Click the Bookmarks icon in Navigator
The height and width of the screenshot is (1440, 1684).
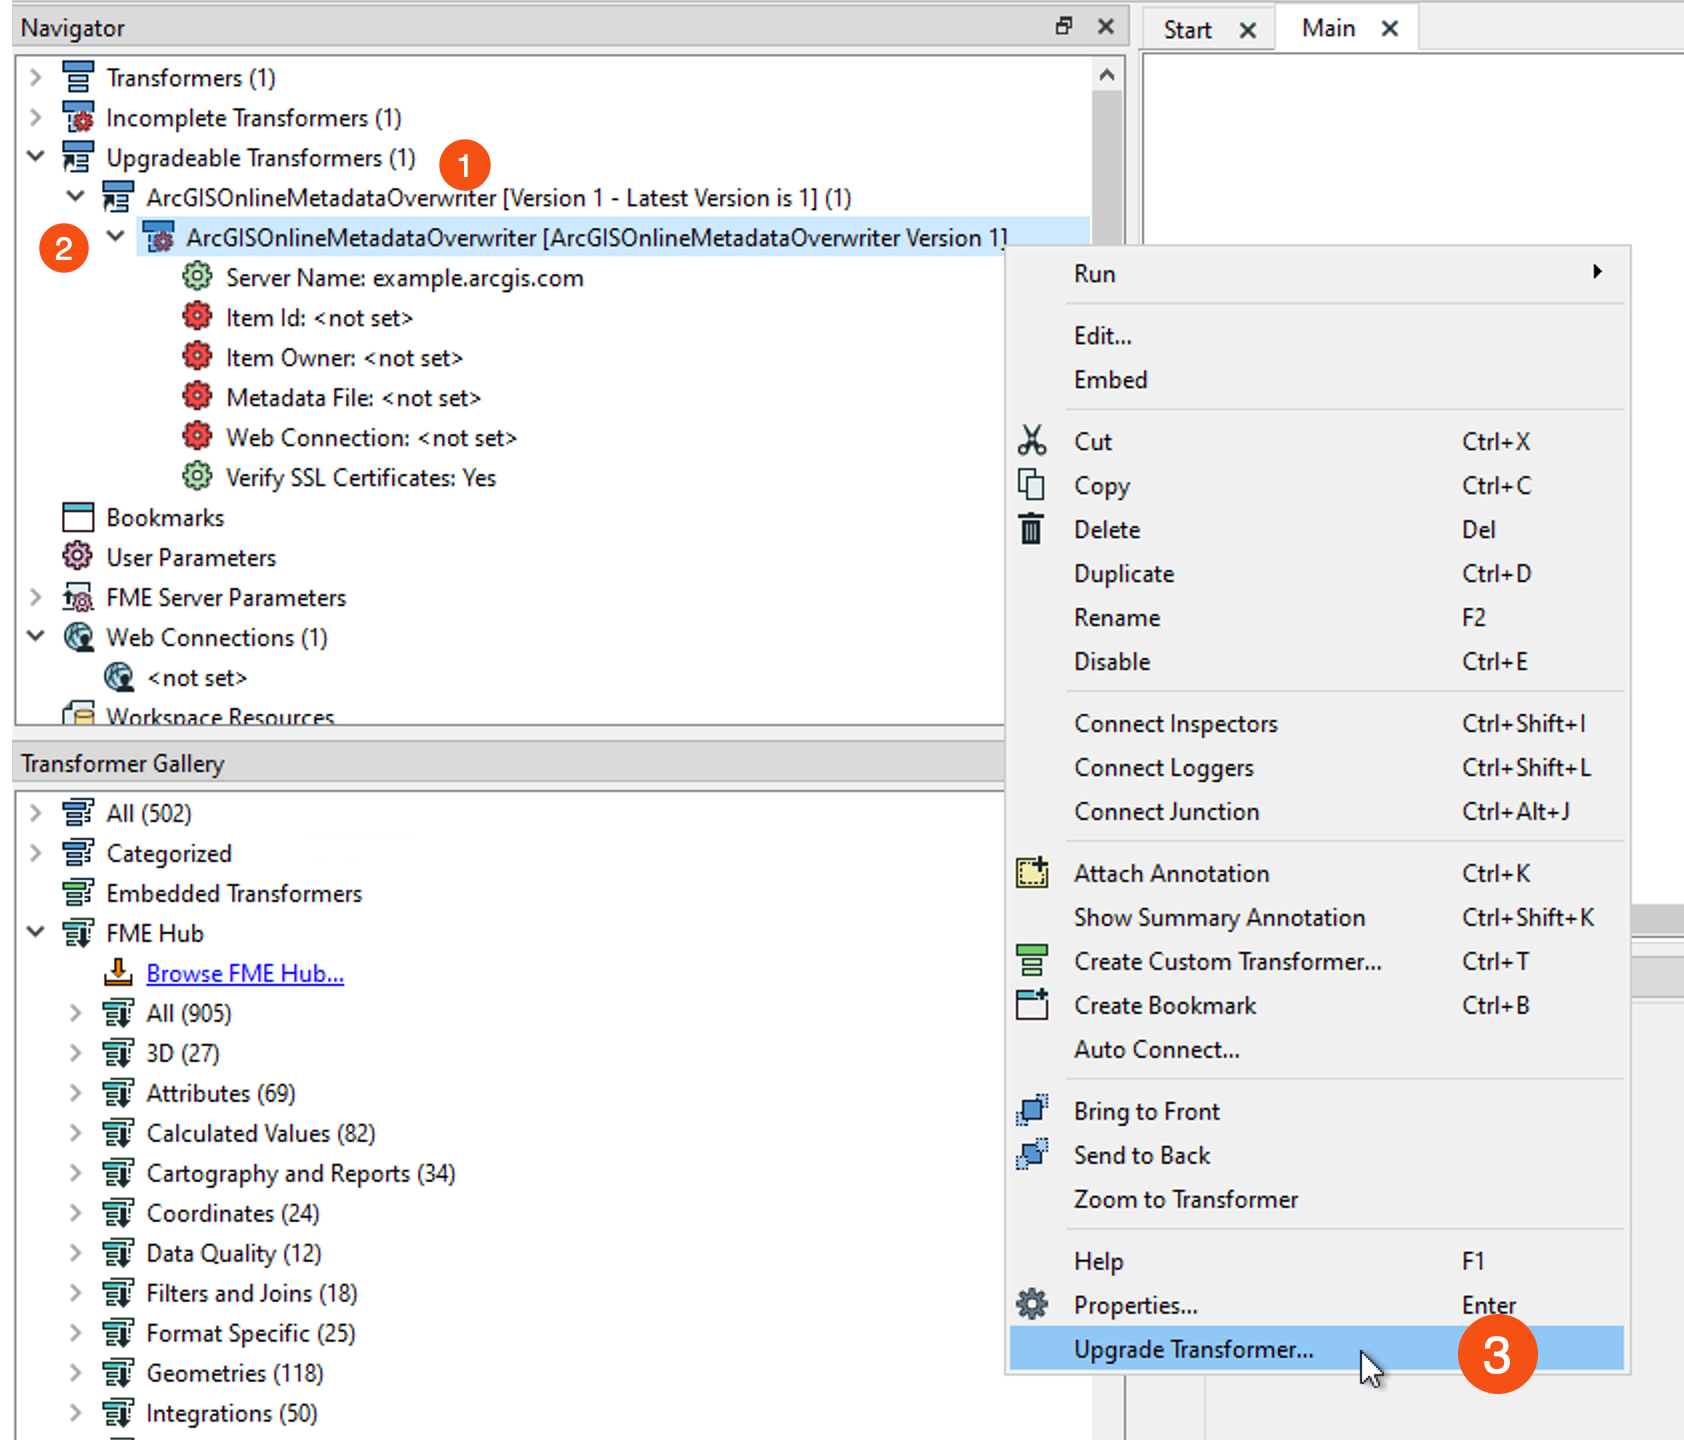point(78,517)
